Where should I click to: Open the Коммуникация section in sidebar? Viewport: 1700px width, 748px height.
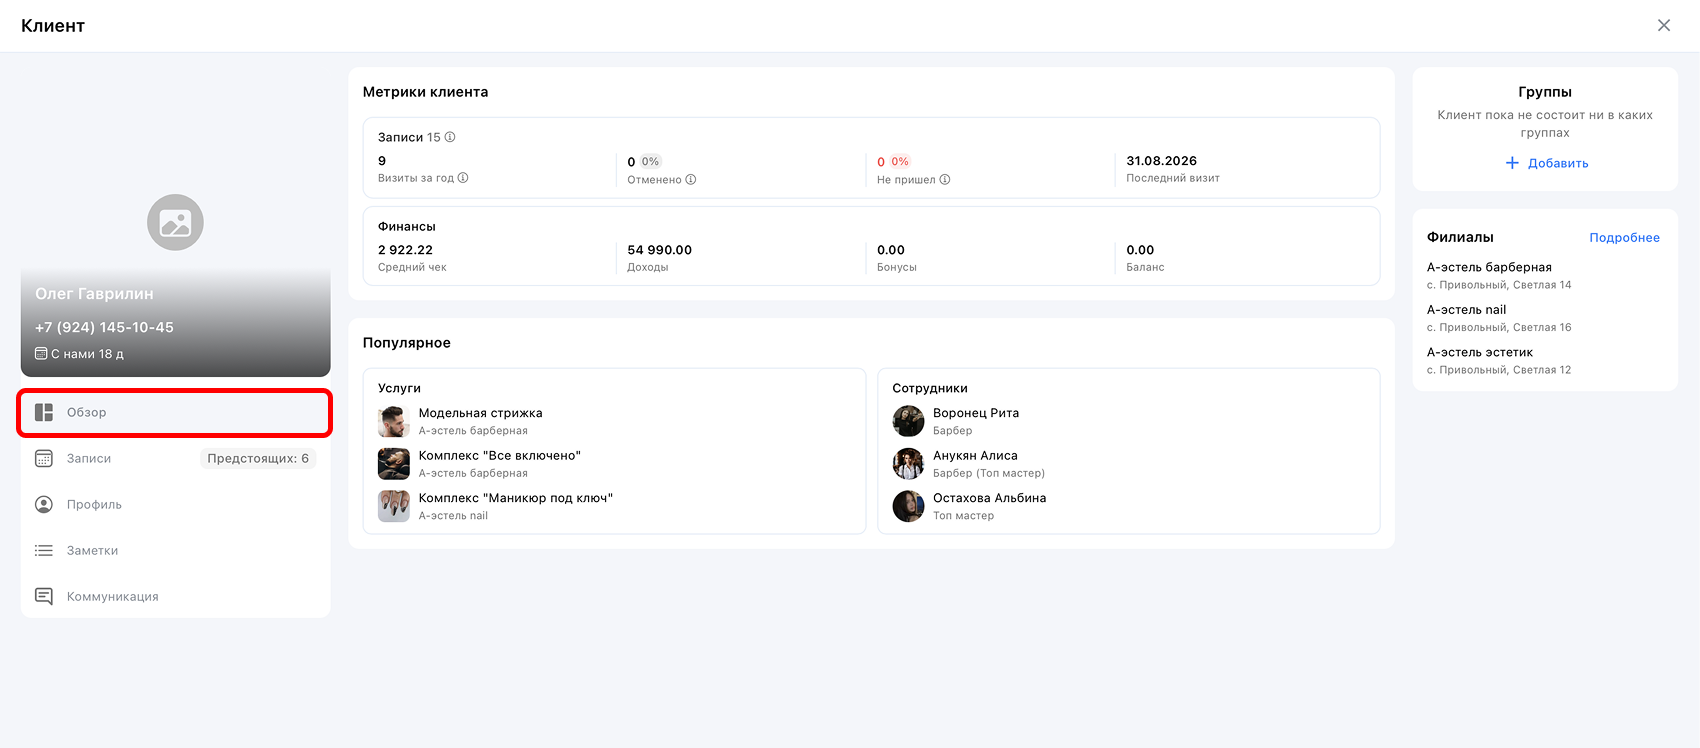175,597
